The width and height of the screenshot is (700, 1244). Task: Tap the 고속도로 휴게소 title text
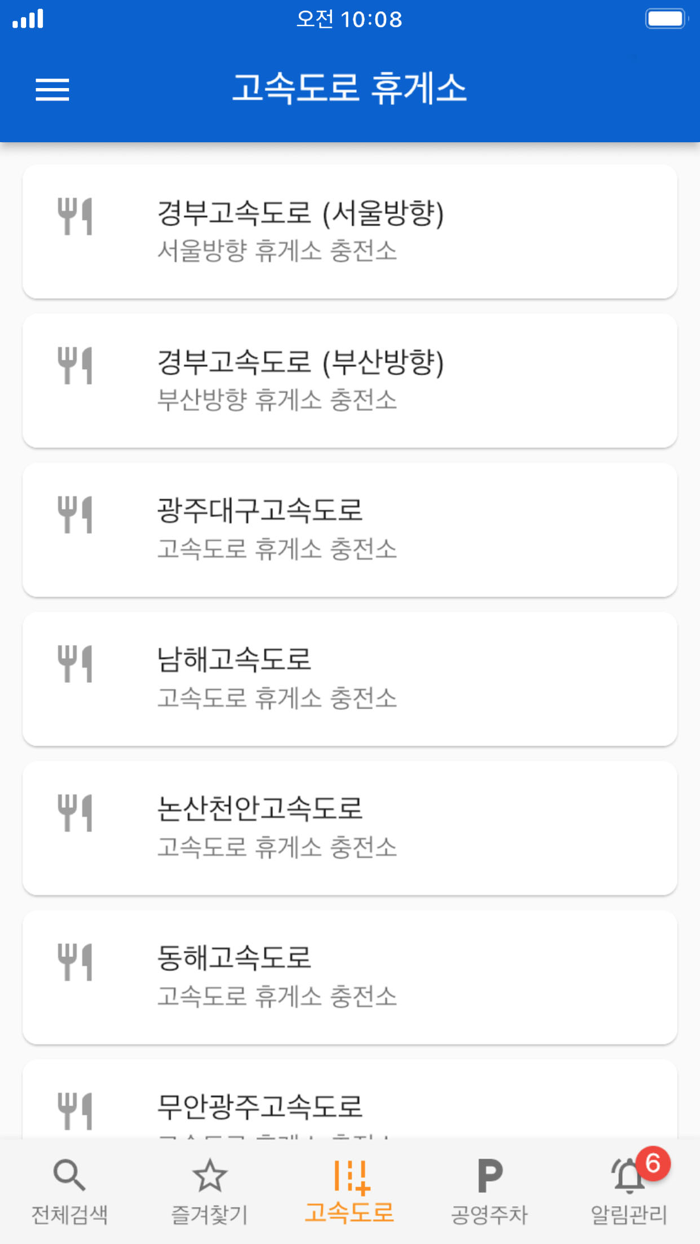point(350,90)
